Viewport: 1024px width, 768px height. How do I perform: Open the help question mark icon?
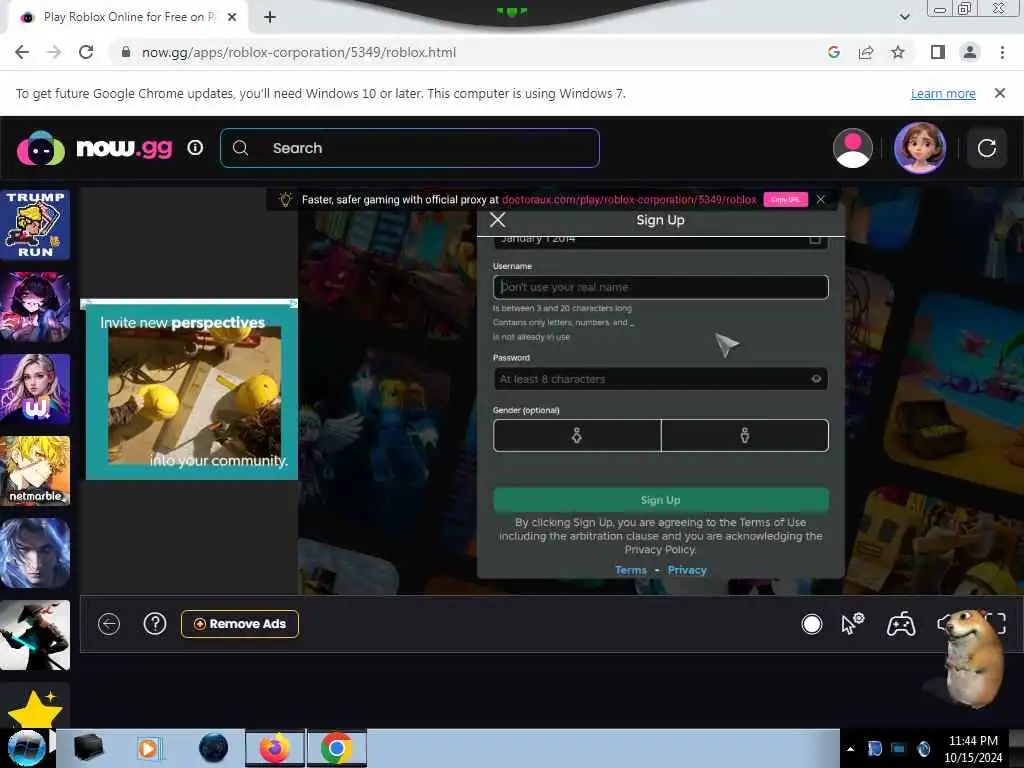[x=155, y=624]
